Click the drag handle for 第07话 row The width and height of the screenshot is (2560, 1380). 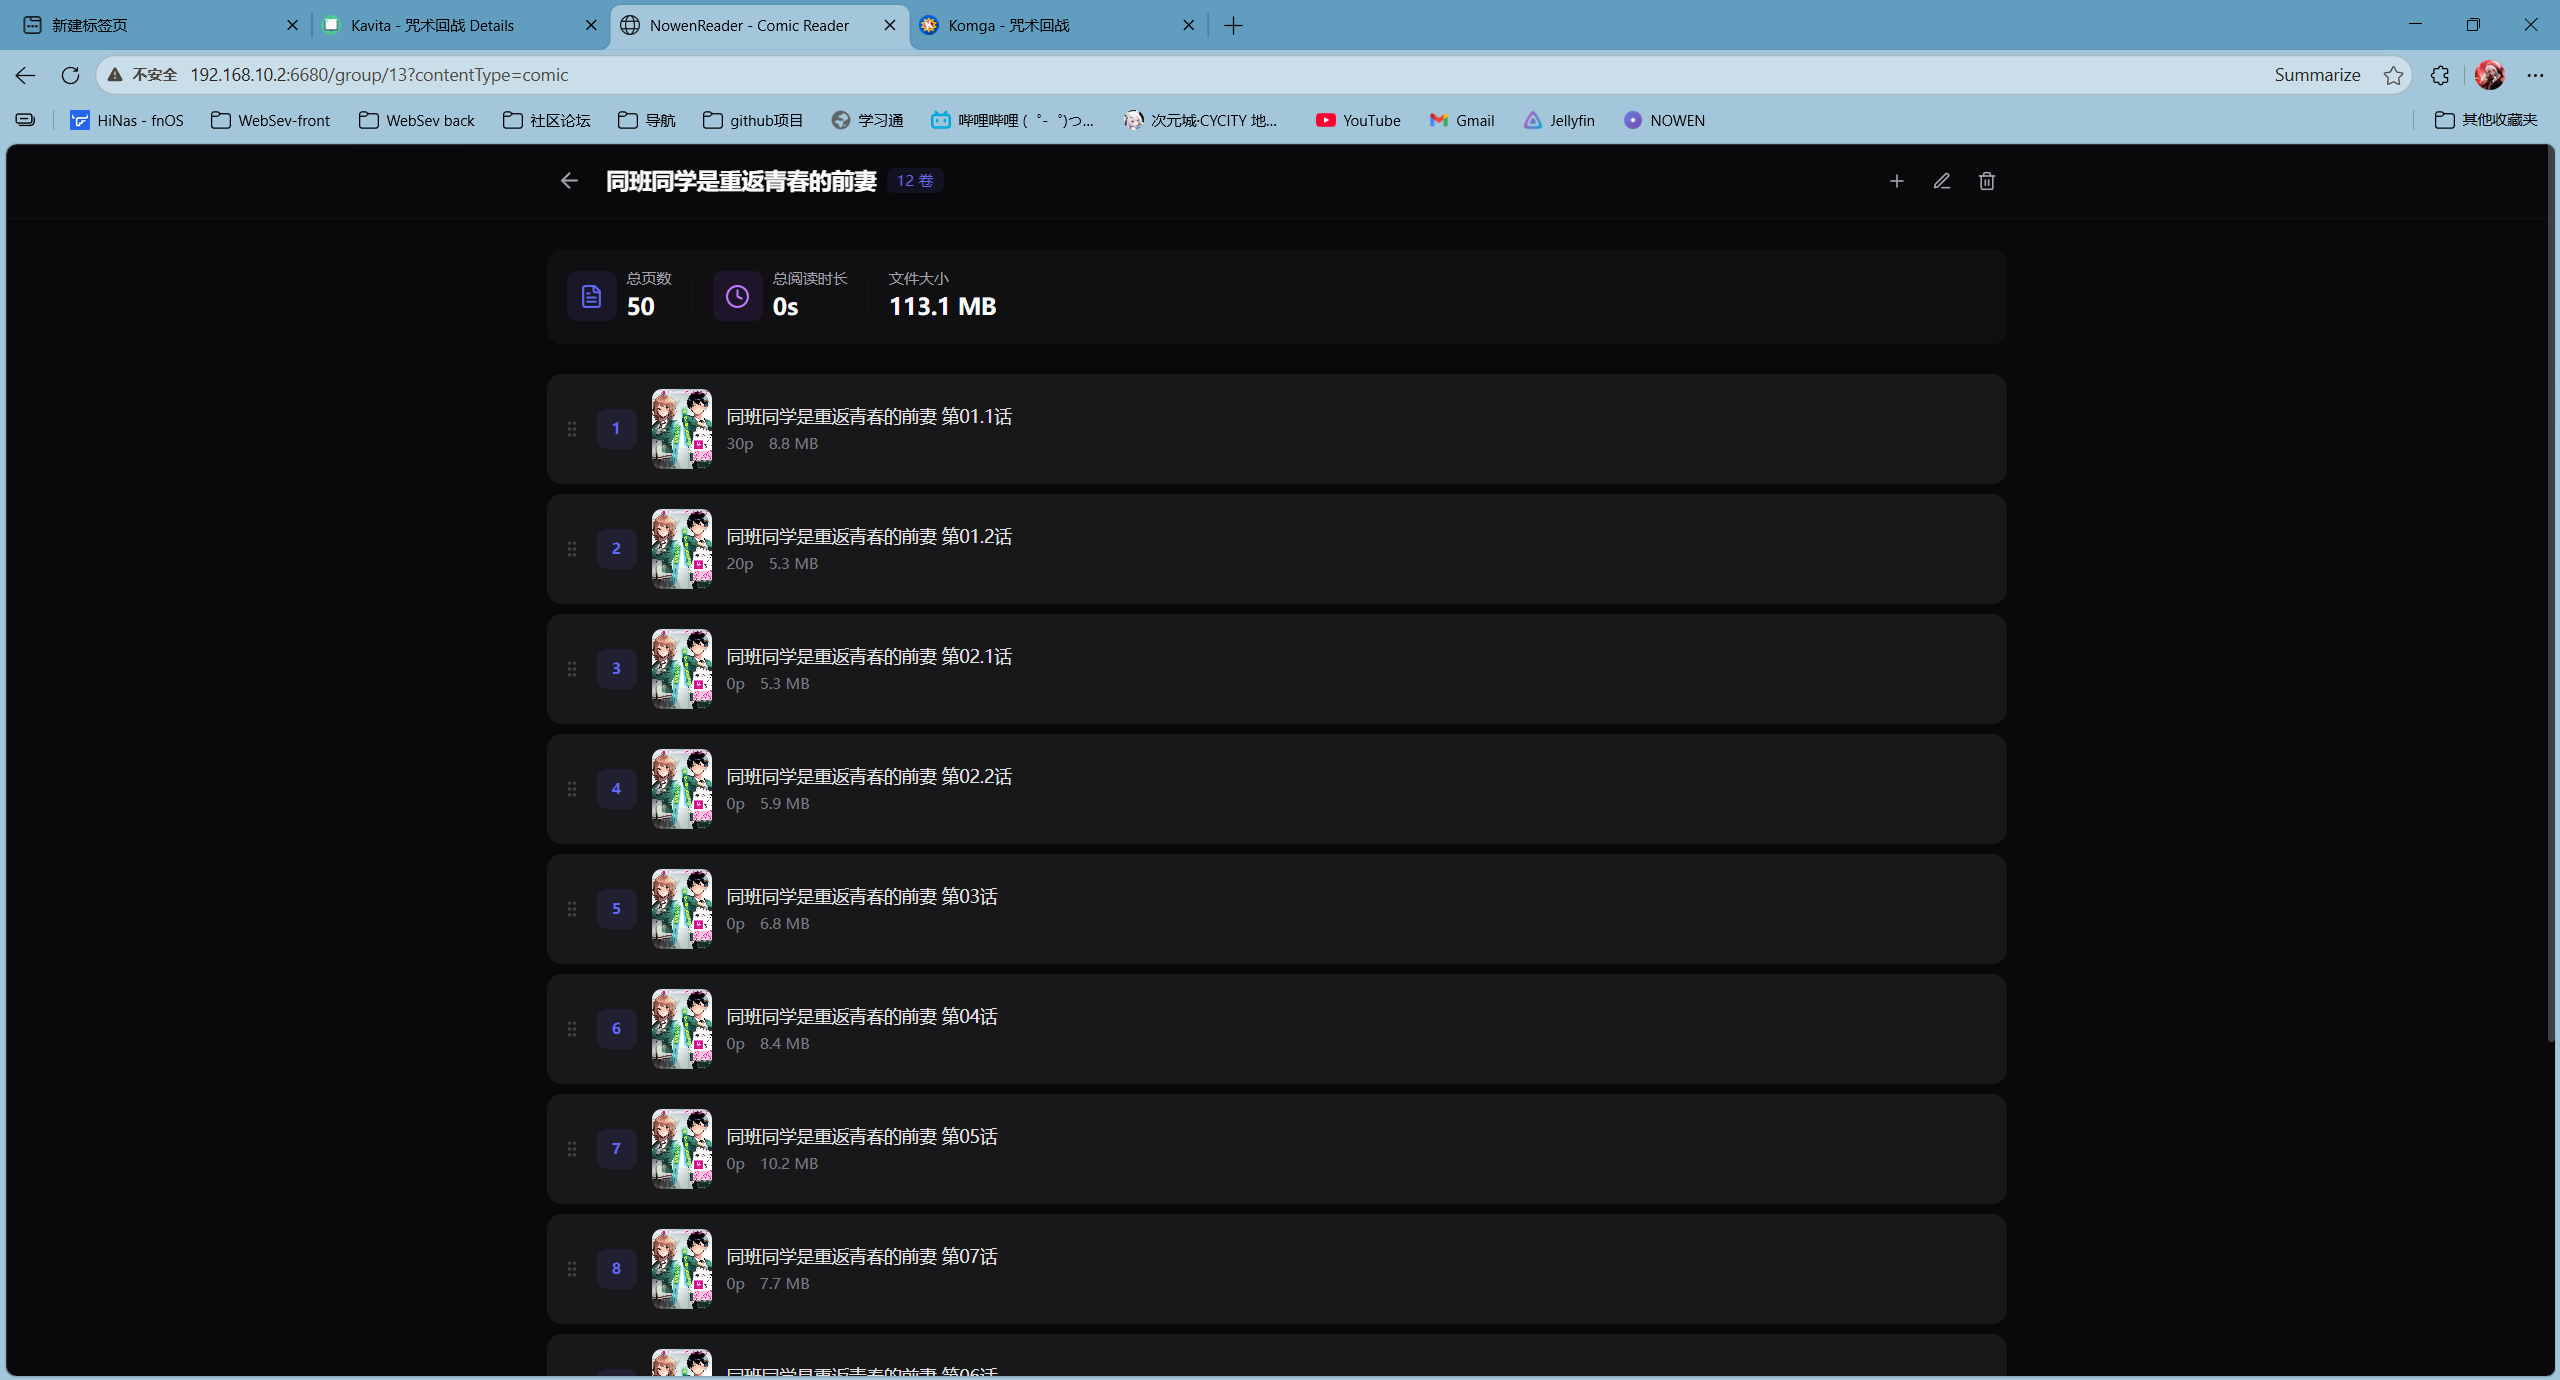(x=572, y=1269)
